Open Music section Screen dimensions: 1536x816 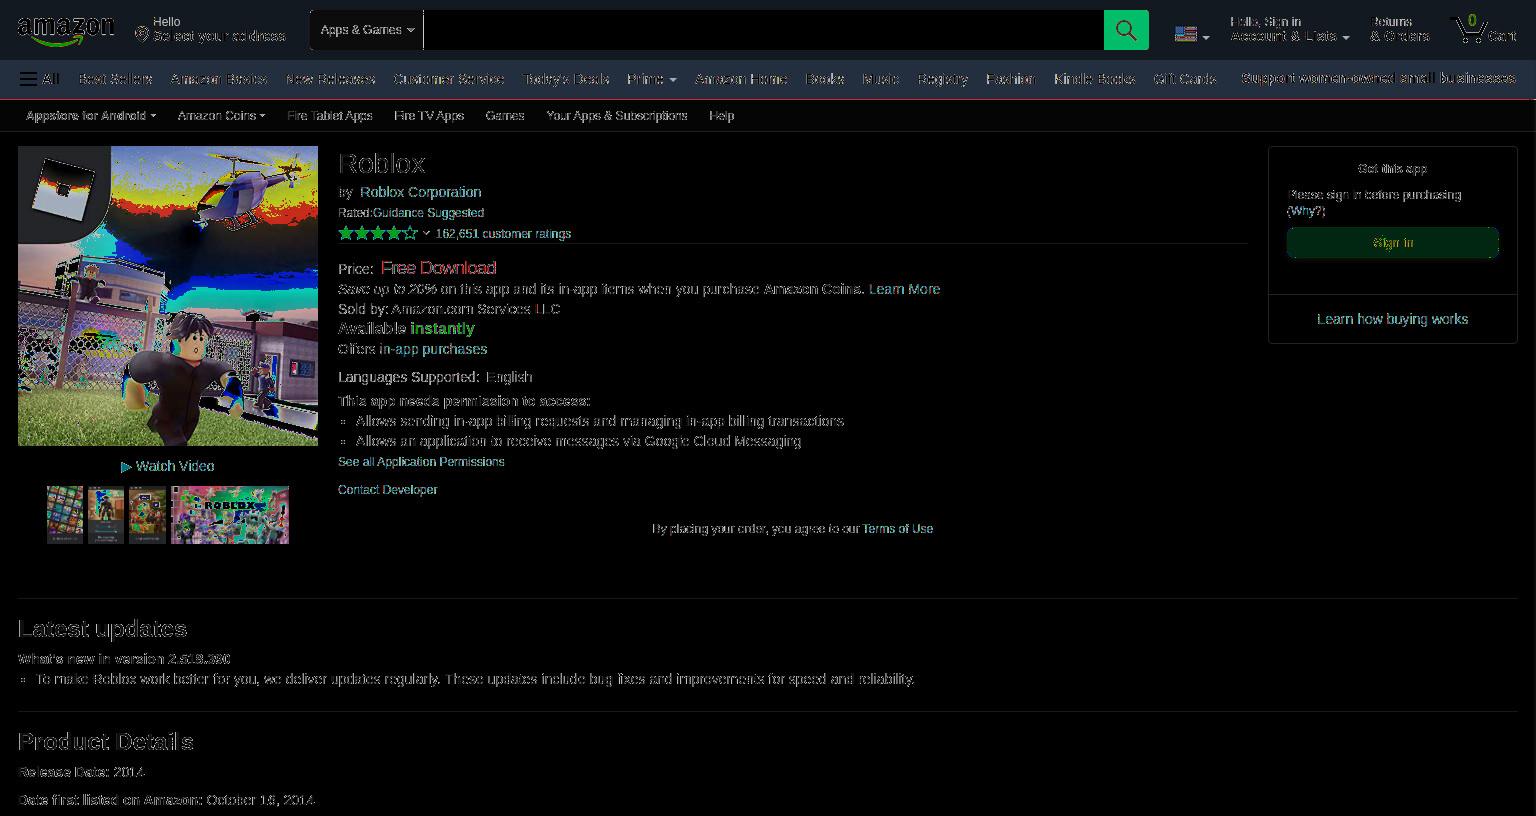click(x=881, y=79)
